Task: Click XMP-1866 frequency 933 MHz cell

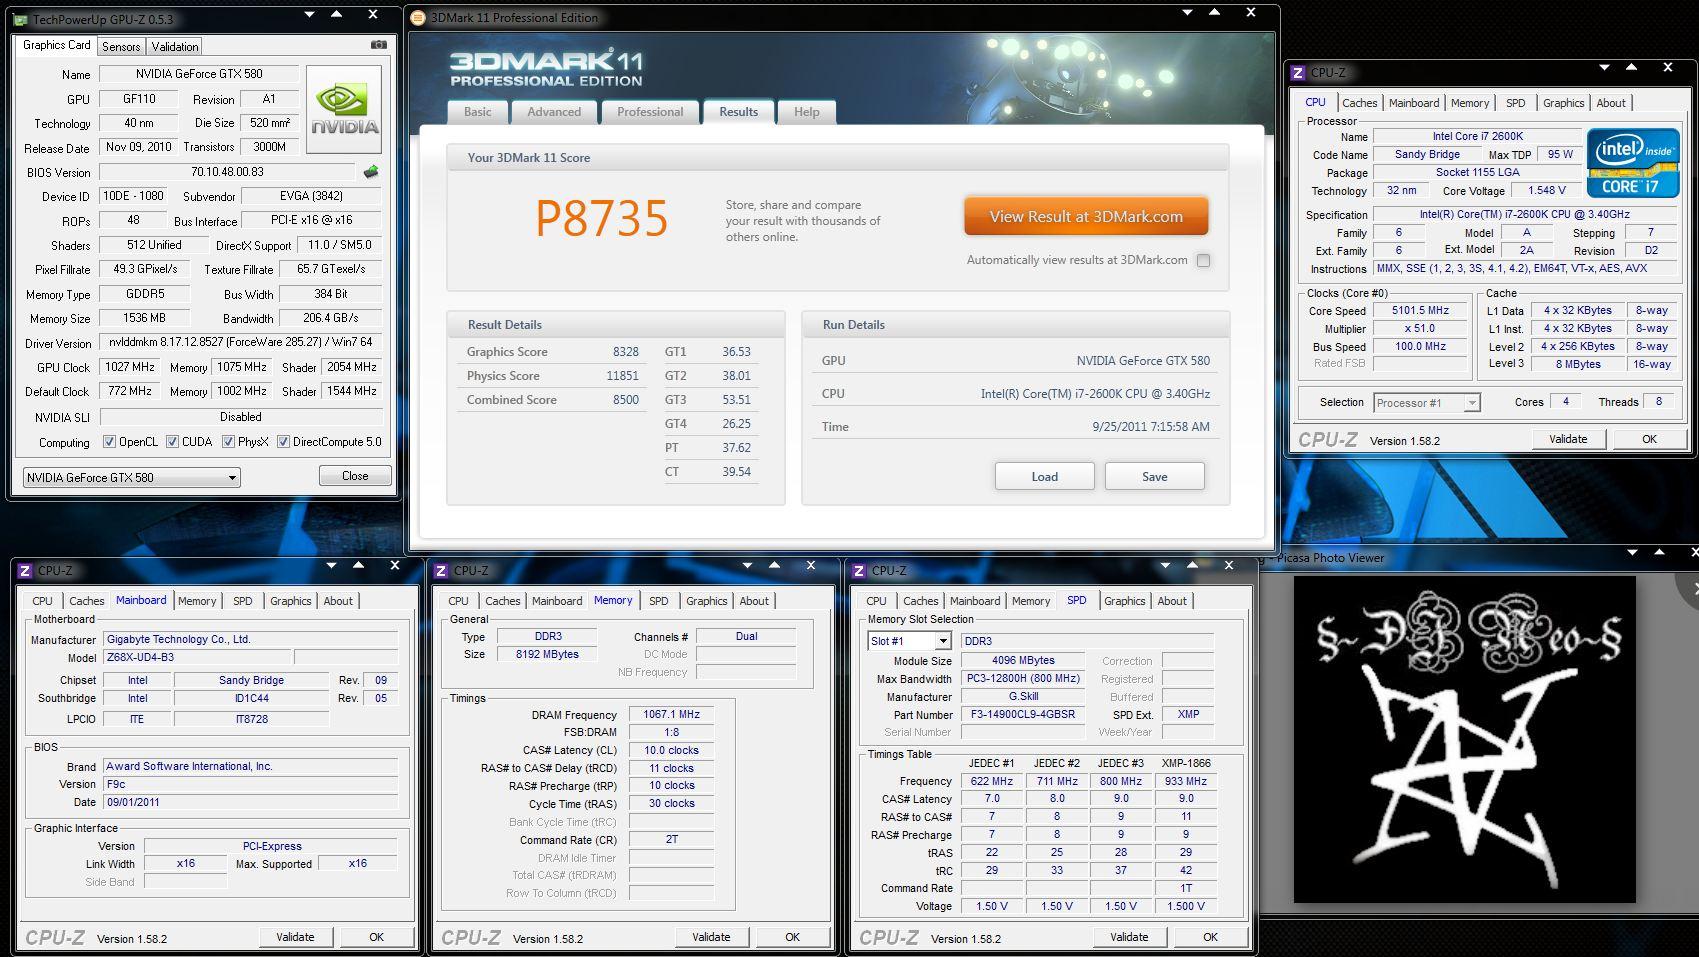Action: click(x=1186, y=782)
